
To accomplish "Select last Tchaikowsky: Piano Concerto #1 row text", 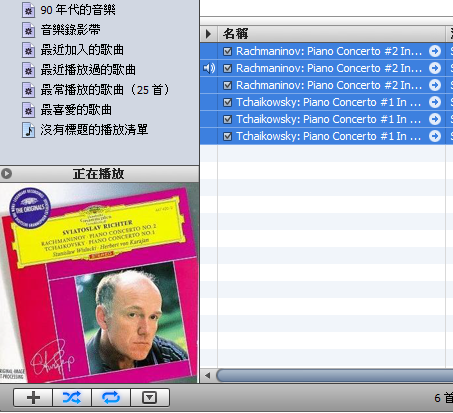I will [x=329, y=136].
